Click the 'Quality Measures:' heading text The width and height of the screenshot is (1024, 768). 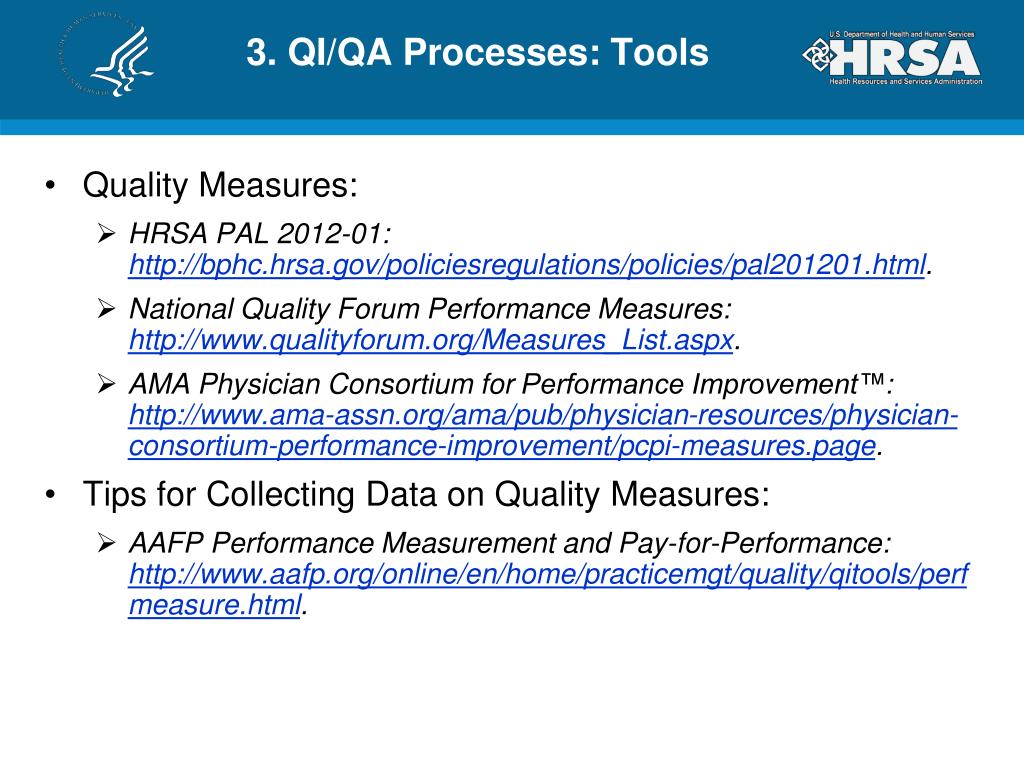click(219, 185)
